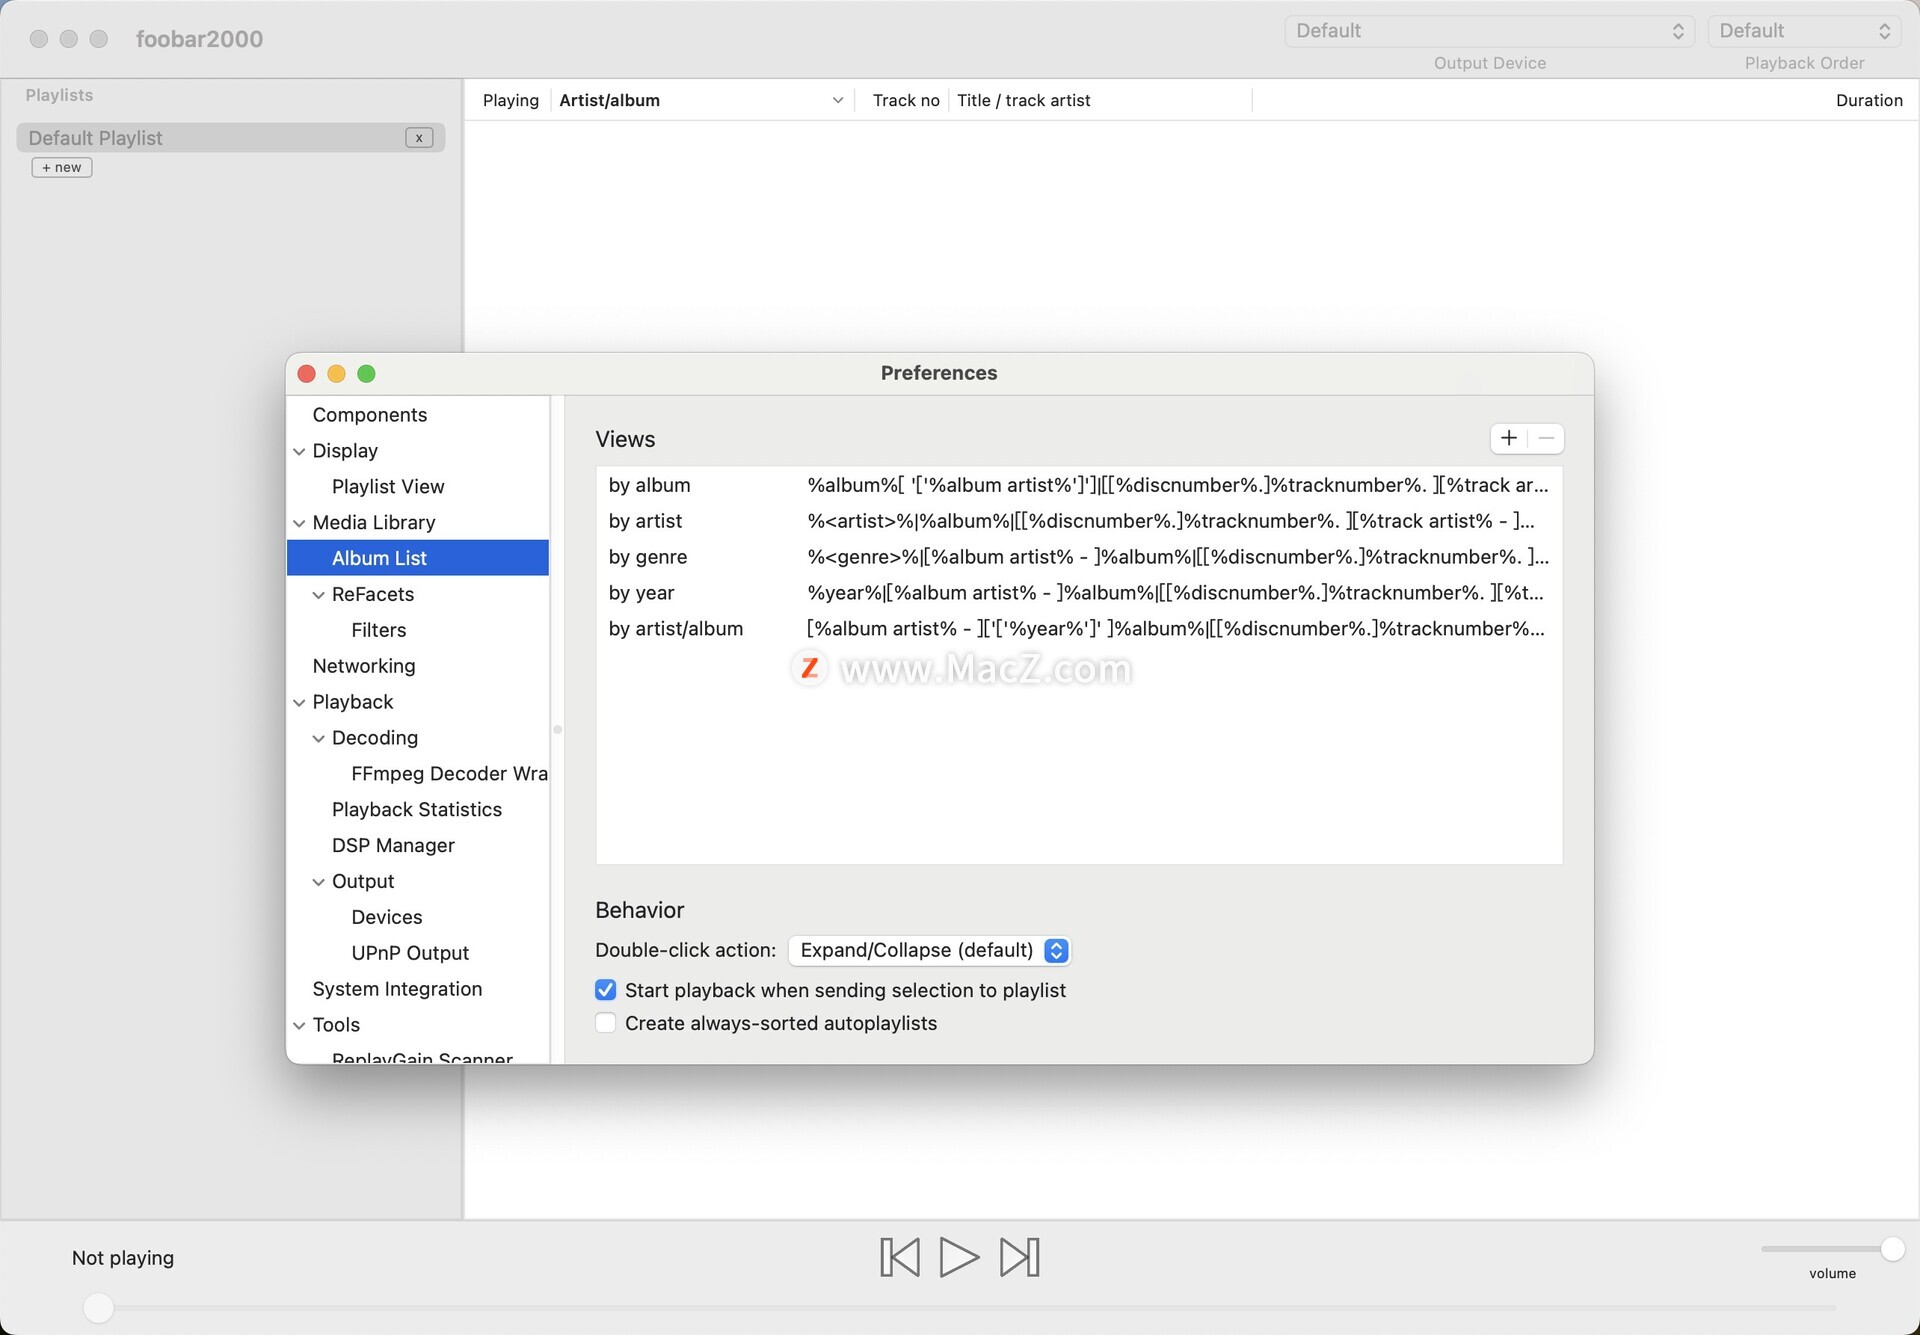This screenshot has width=1920, height=1335.
Task: Enable Create always-sorted autoplaylists checkbox
Action: (605, 1023)
